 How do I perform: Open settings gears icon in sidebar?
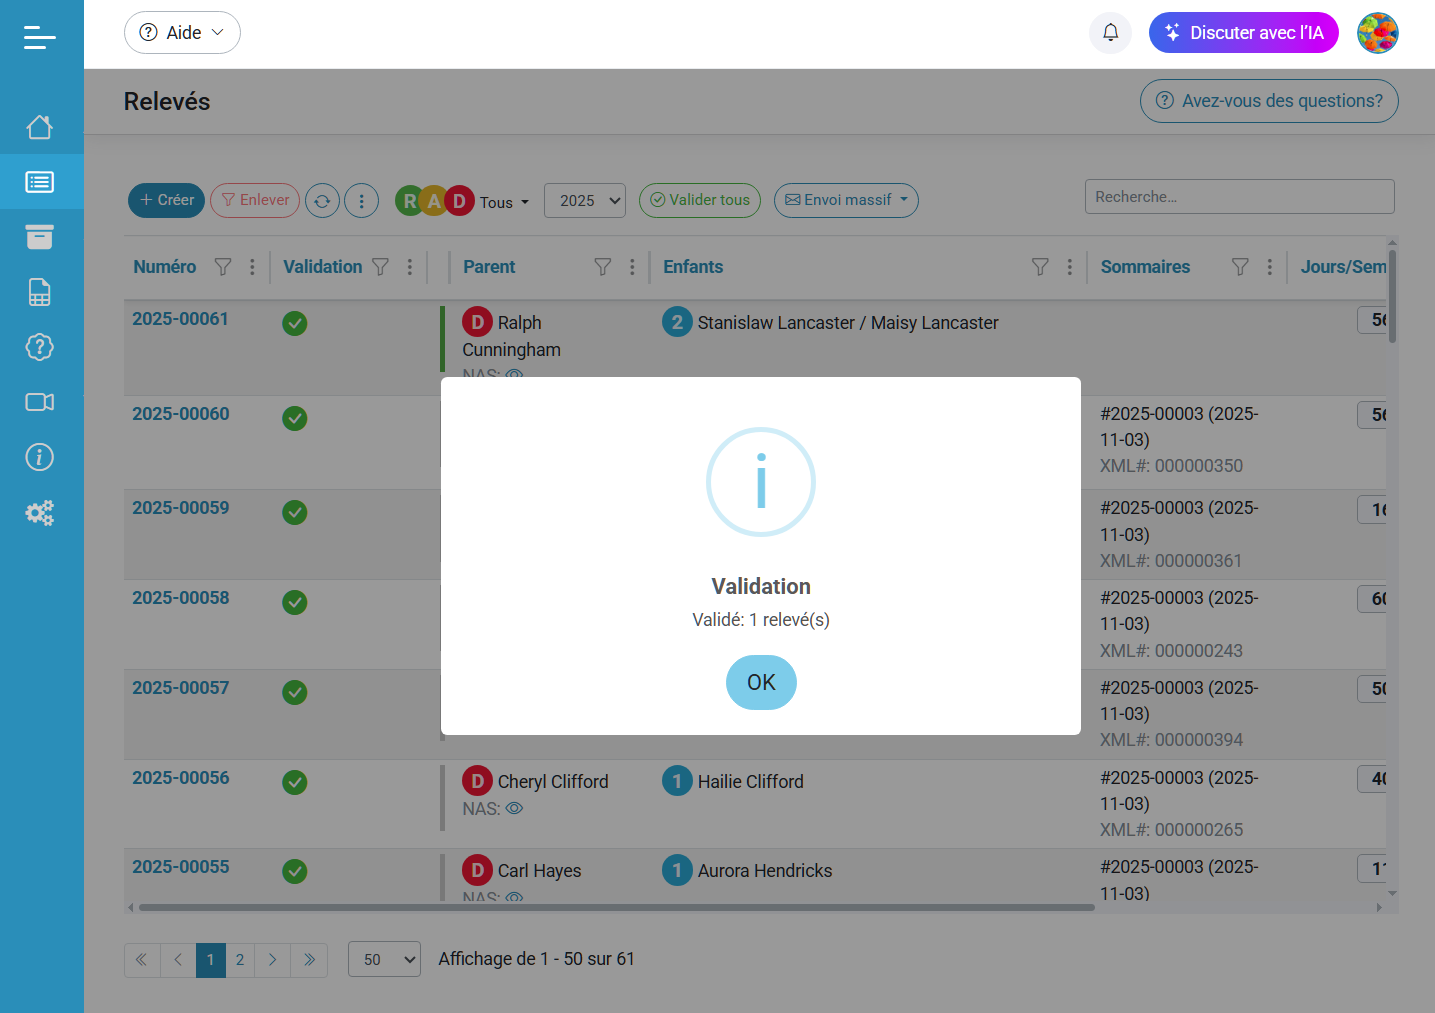click(x=40, y=513)
